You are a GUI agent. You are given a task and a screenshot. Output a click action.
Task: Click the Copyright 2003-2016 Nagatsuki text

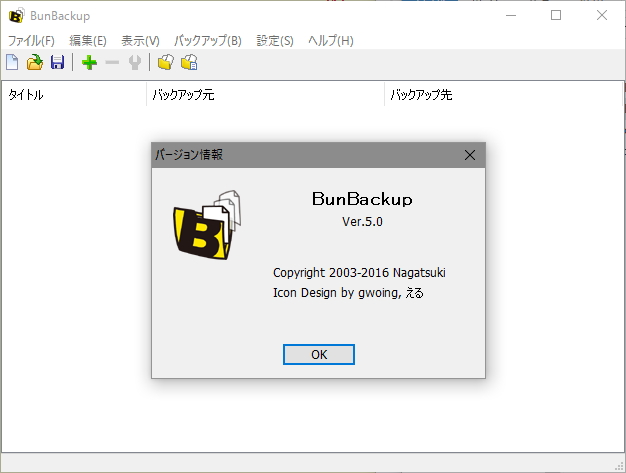click(359, 273)
